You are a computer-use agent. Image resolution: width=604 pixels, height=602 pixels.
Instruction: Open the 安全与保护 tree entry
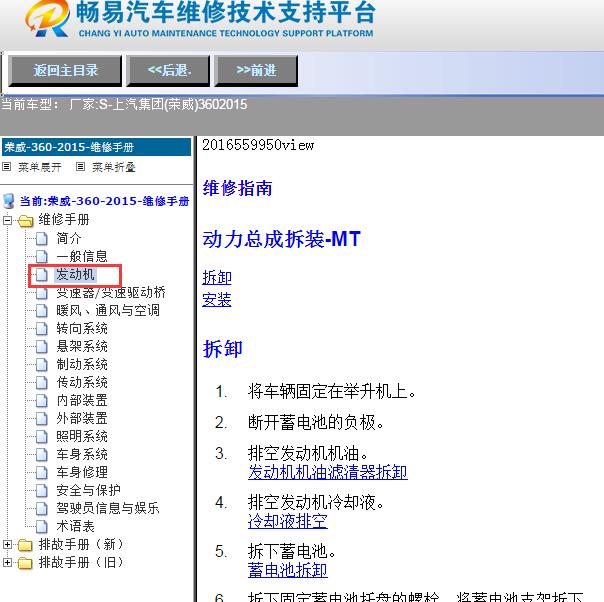[x=88, y=490]
